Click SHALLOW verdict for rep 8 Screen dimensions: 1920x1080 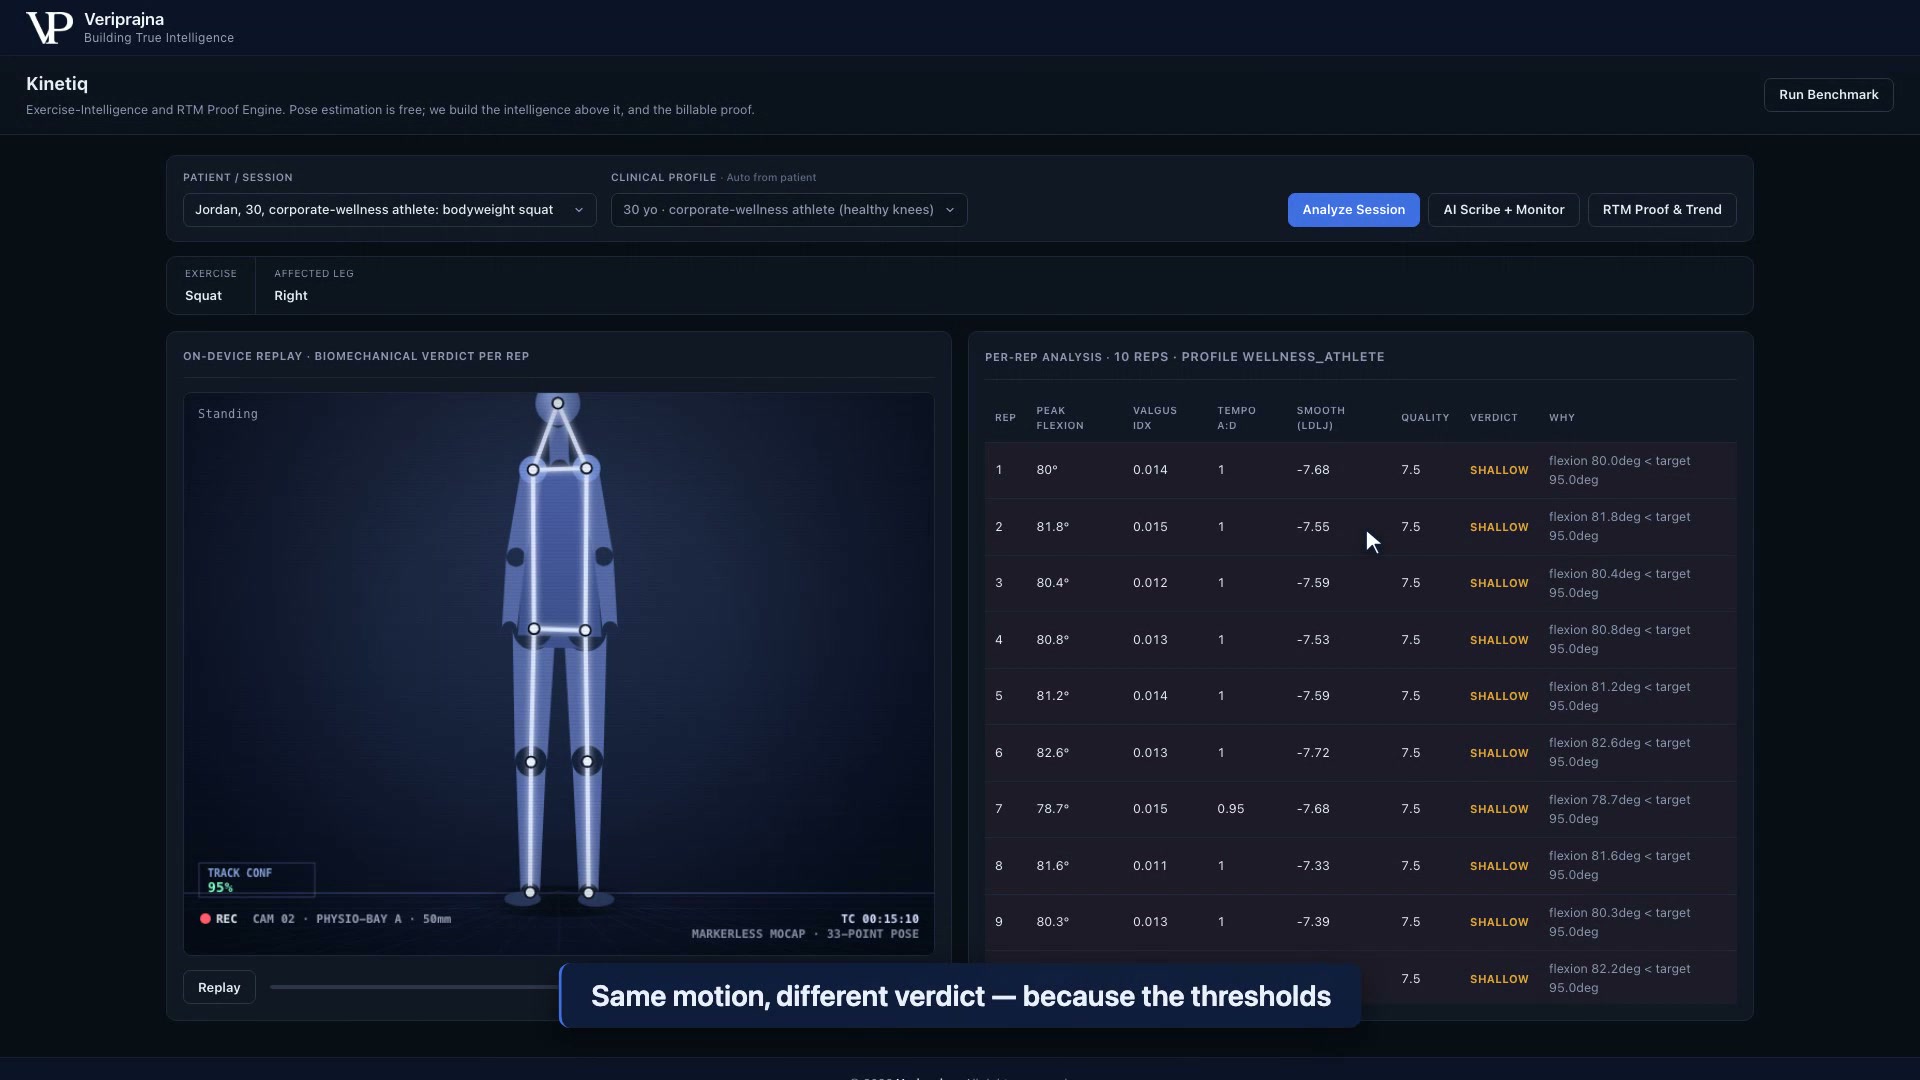1499,866
